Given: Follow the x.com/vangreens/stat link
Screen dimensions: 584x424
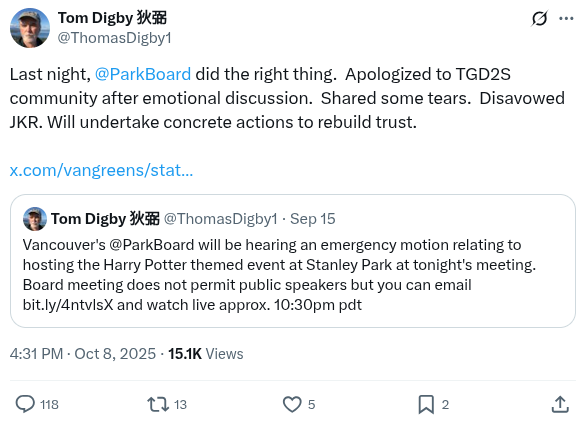Looking at the screenshot, I should (x=101, y=170).
